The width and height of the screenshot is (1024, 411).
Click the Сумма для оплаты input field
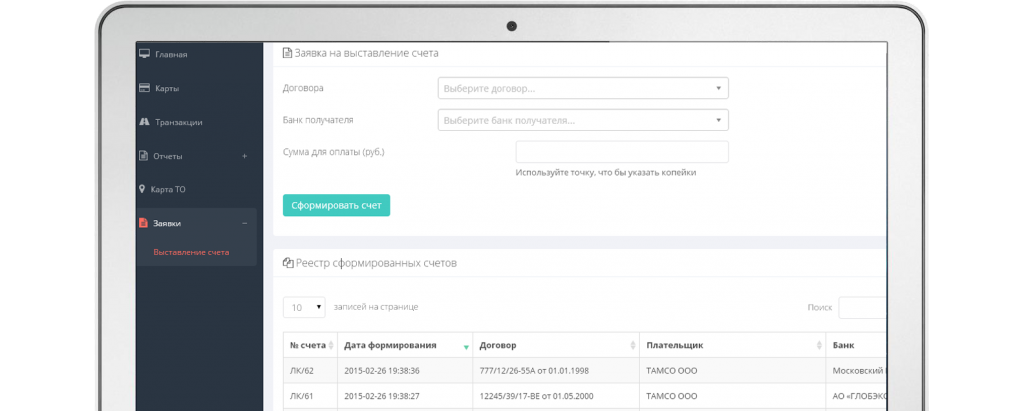coord(621,152)
